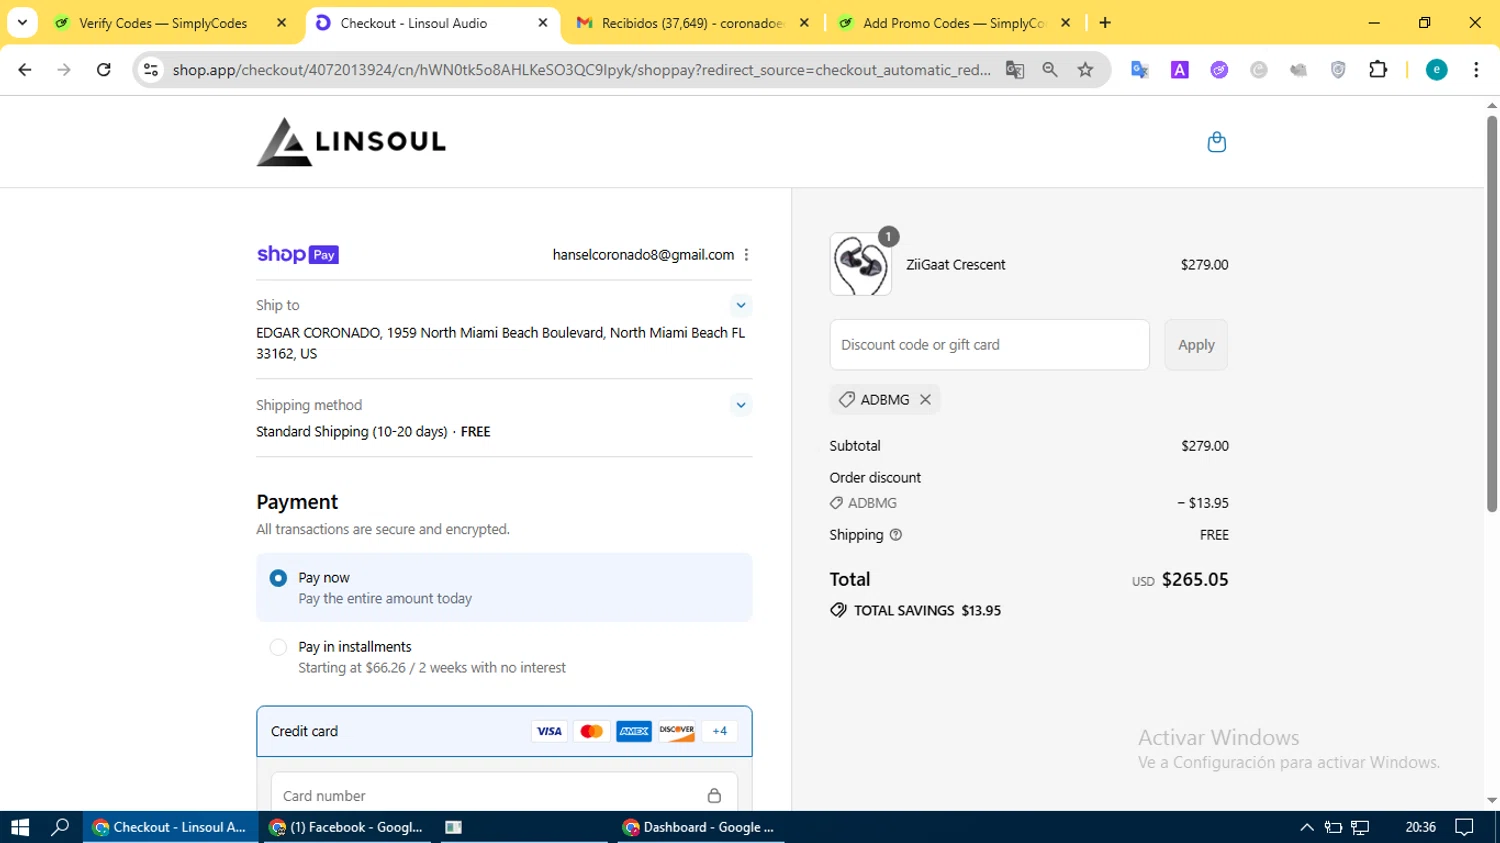Switch to Verify Codes — SimplyCodes tab
Image resolution: width=1500 pixels, height=843 pixels.
tap(170, 23)
